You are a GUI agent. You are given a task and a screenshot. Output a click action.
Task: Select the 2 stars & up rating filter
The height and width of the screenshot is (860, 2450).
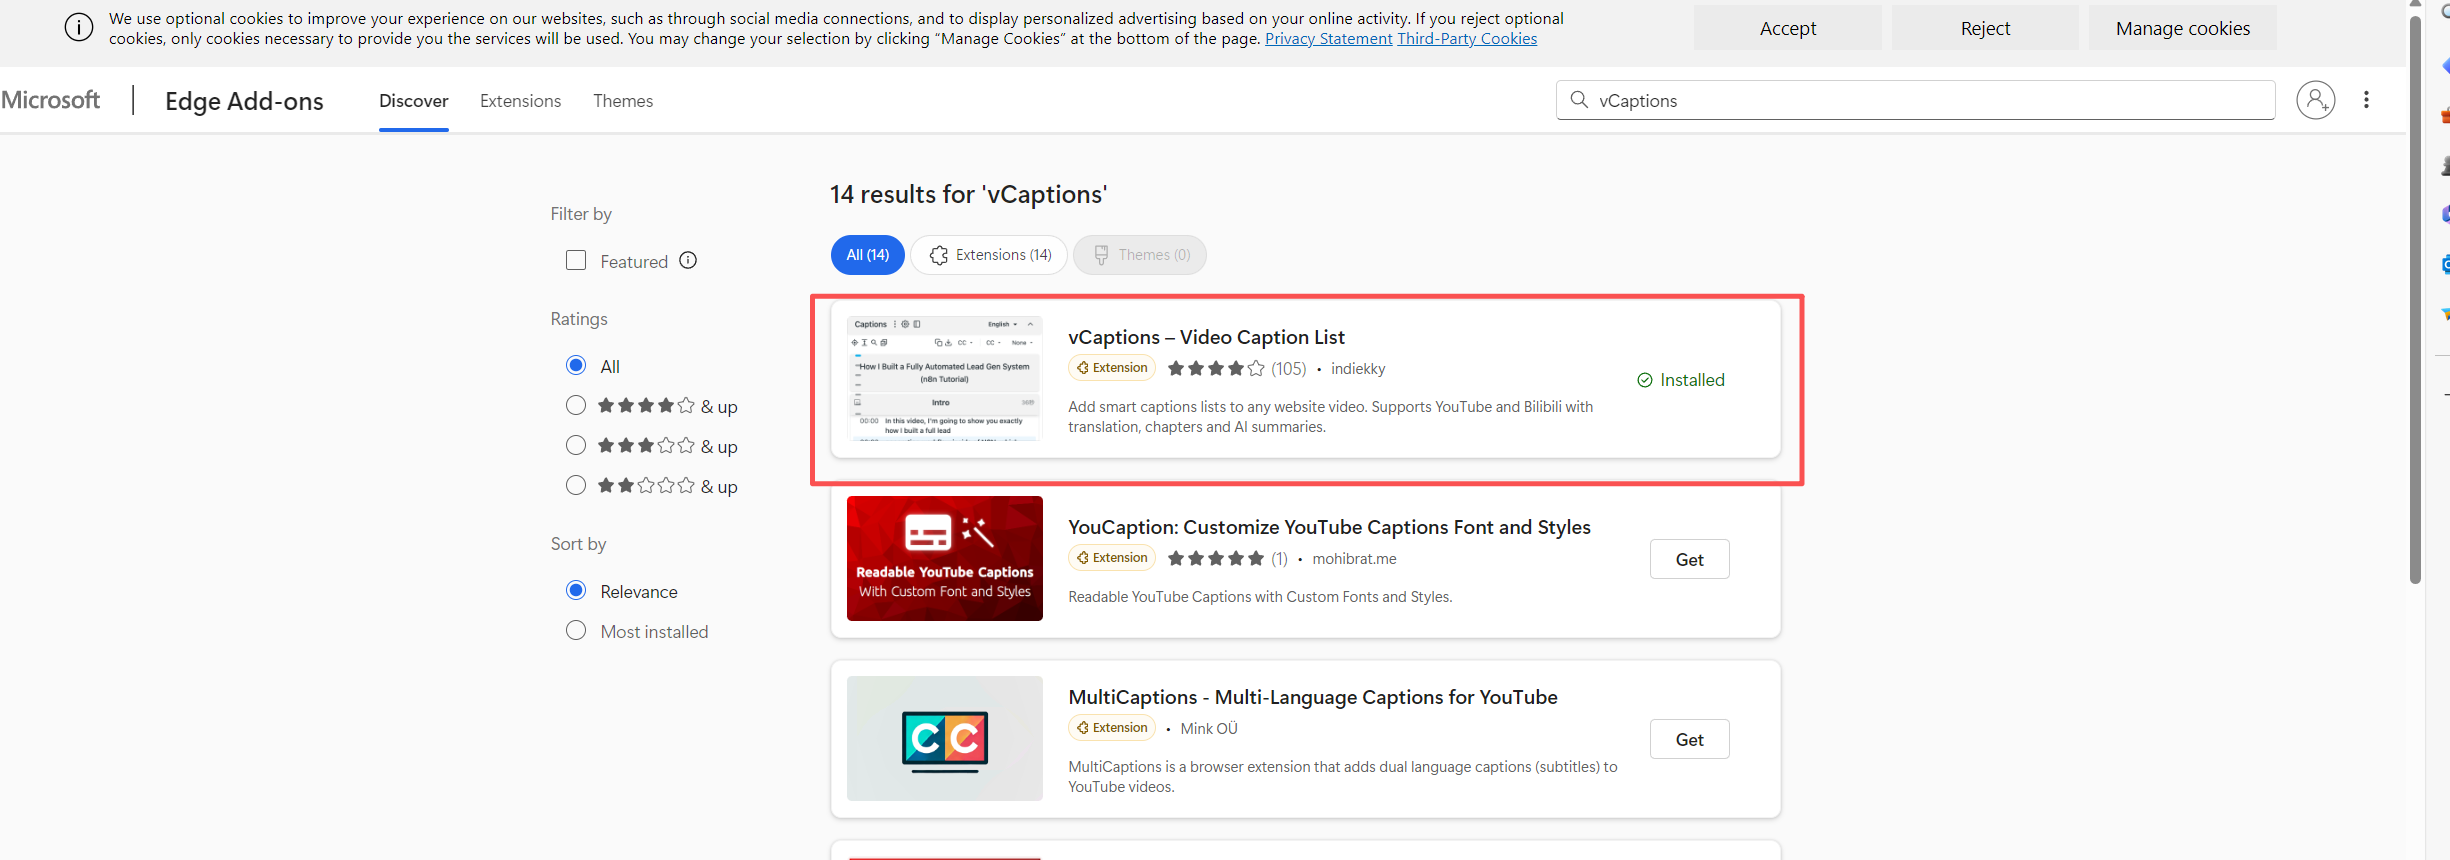pos(576,485)
